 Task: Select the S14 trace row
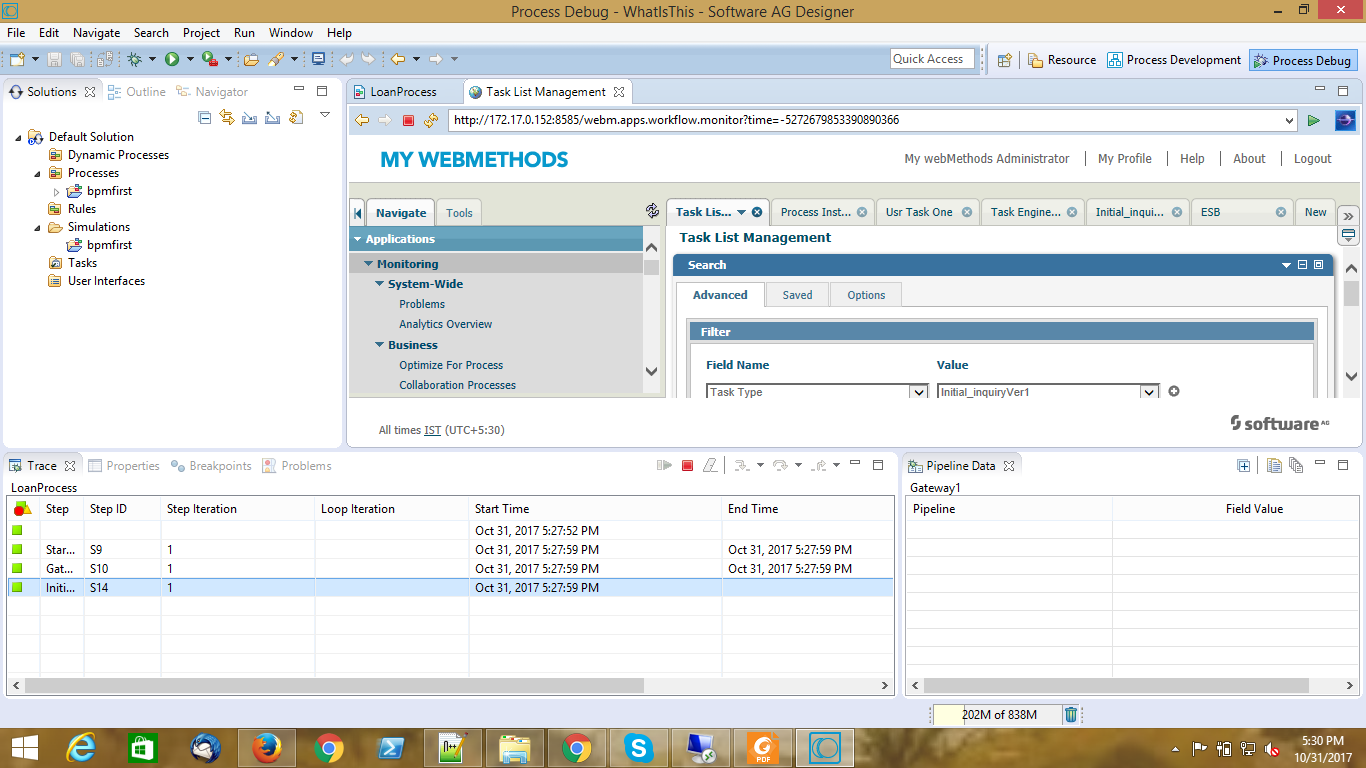click(450, 588)
